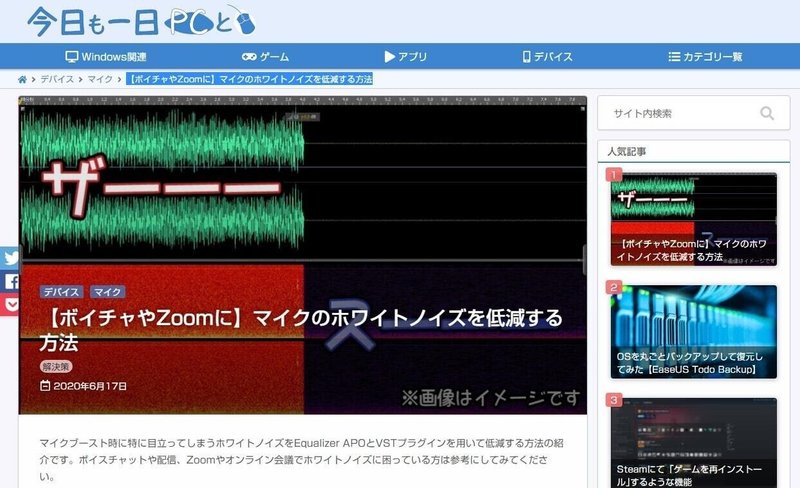Share the article on Facebook
The height and width of the screenshot is (488, 800).
tap(9, 281)
